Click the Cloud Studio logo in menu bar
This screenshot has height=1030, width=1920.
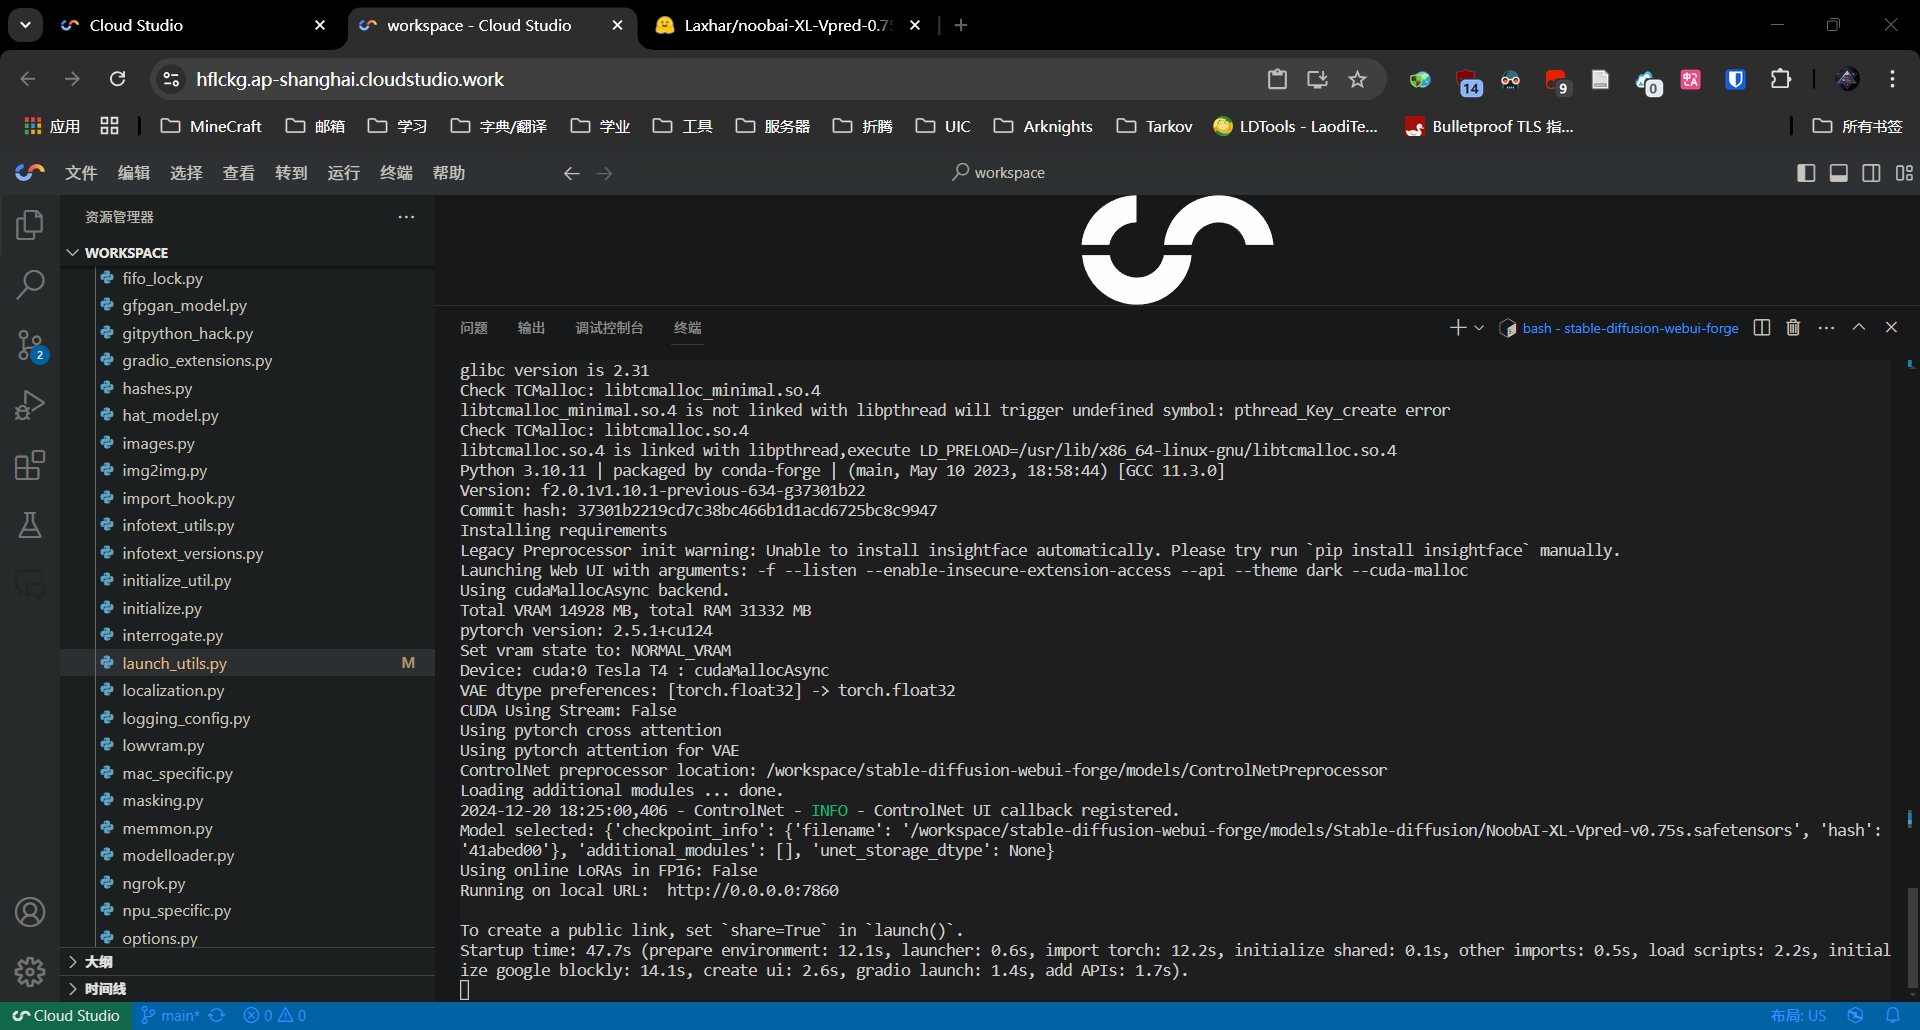click(x=30, y=172)
